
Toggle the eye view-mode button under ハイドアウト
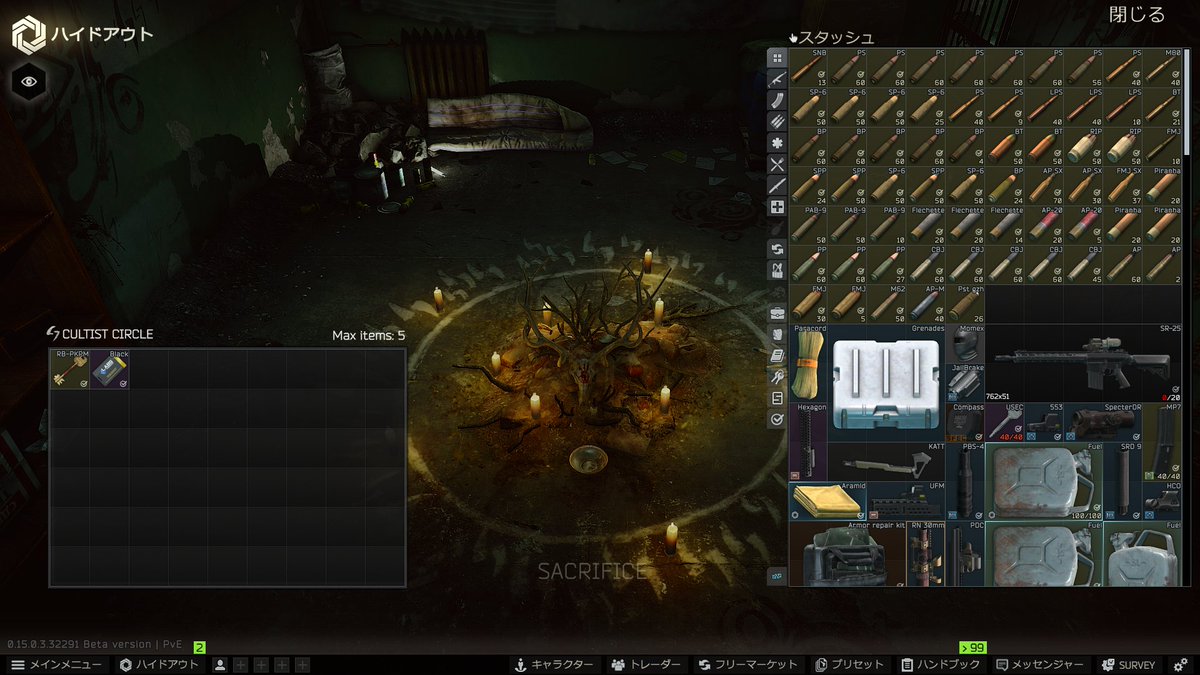29,81
